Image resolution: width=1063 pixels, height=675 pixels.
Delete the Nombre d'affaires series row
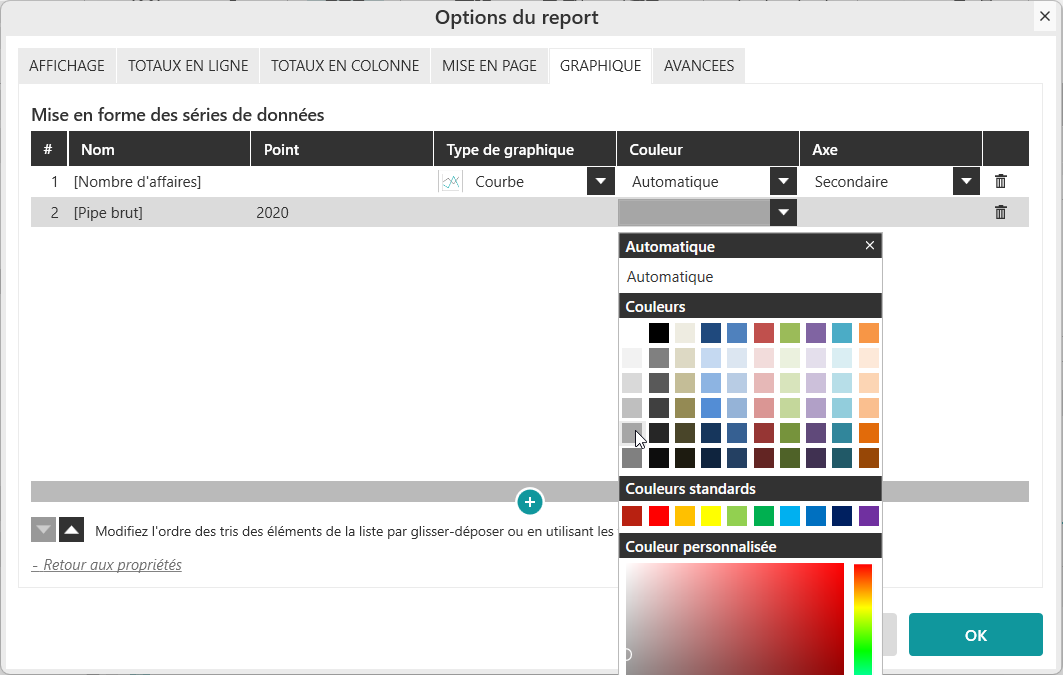coord(1000,182)
